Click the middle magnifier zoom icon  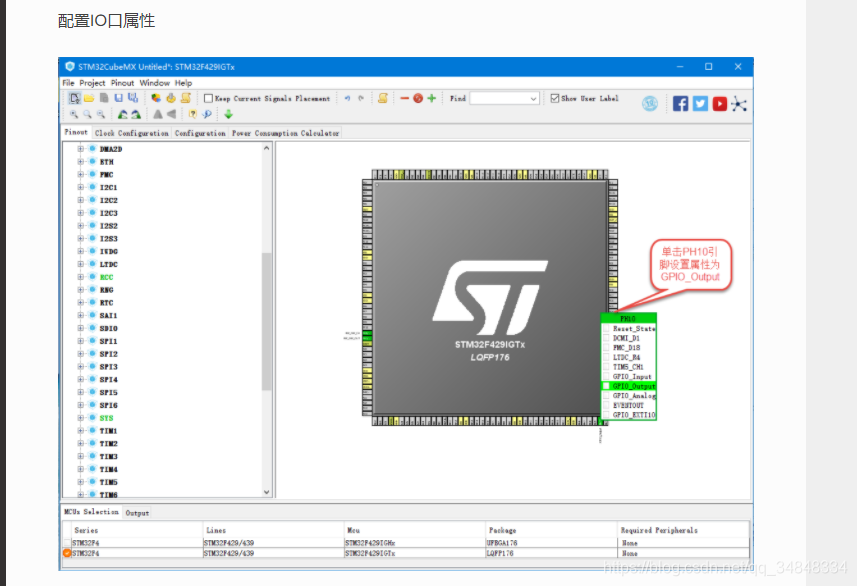pos(87,114)
